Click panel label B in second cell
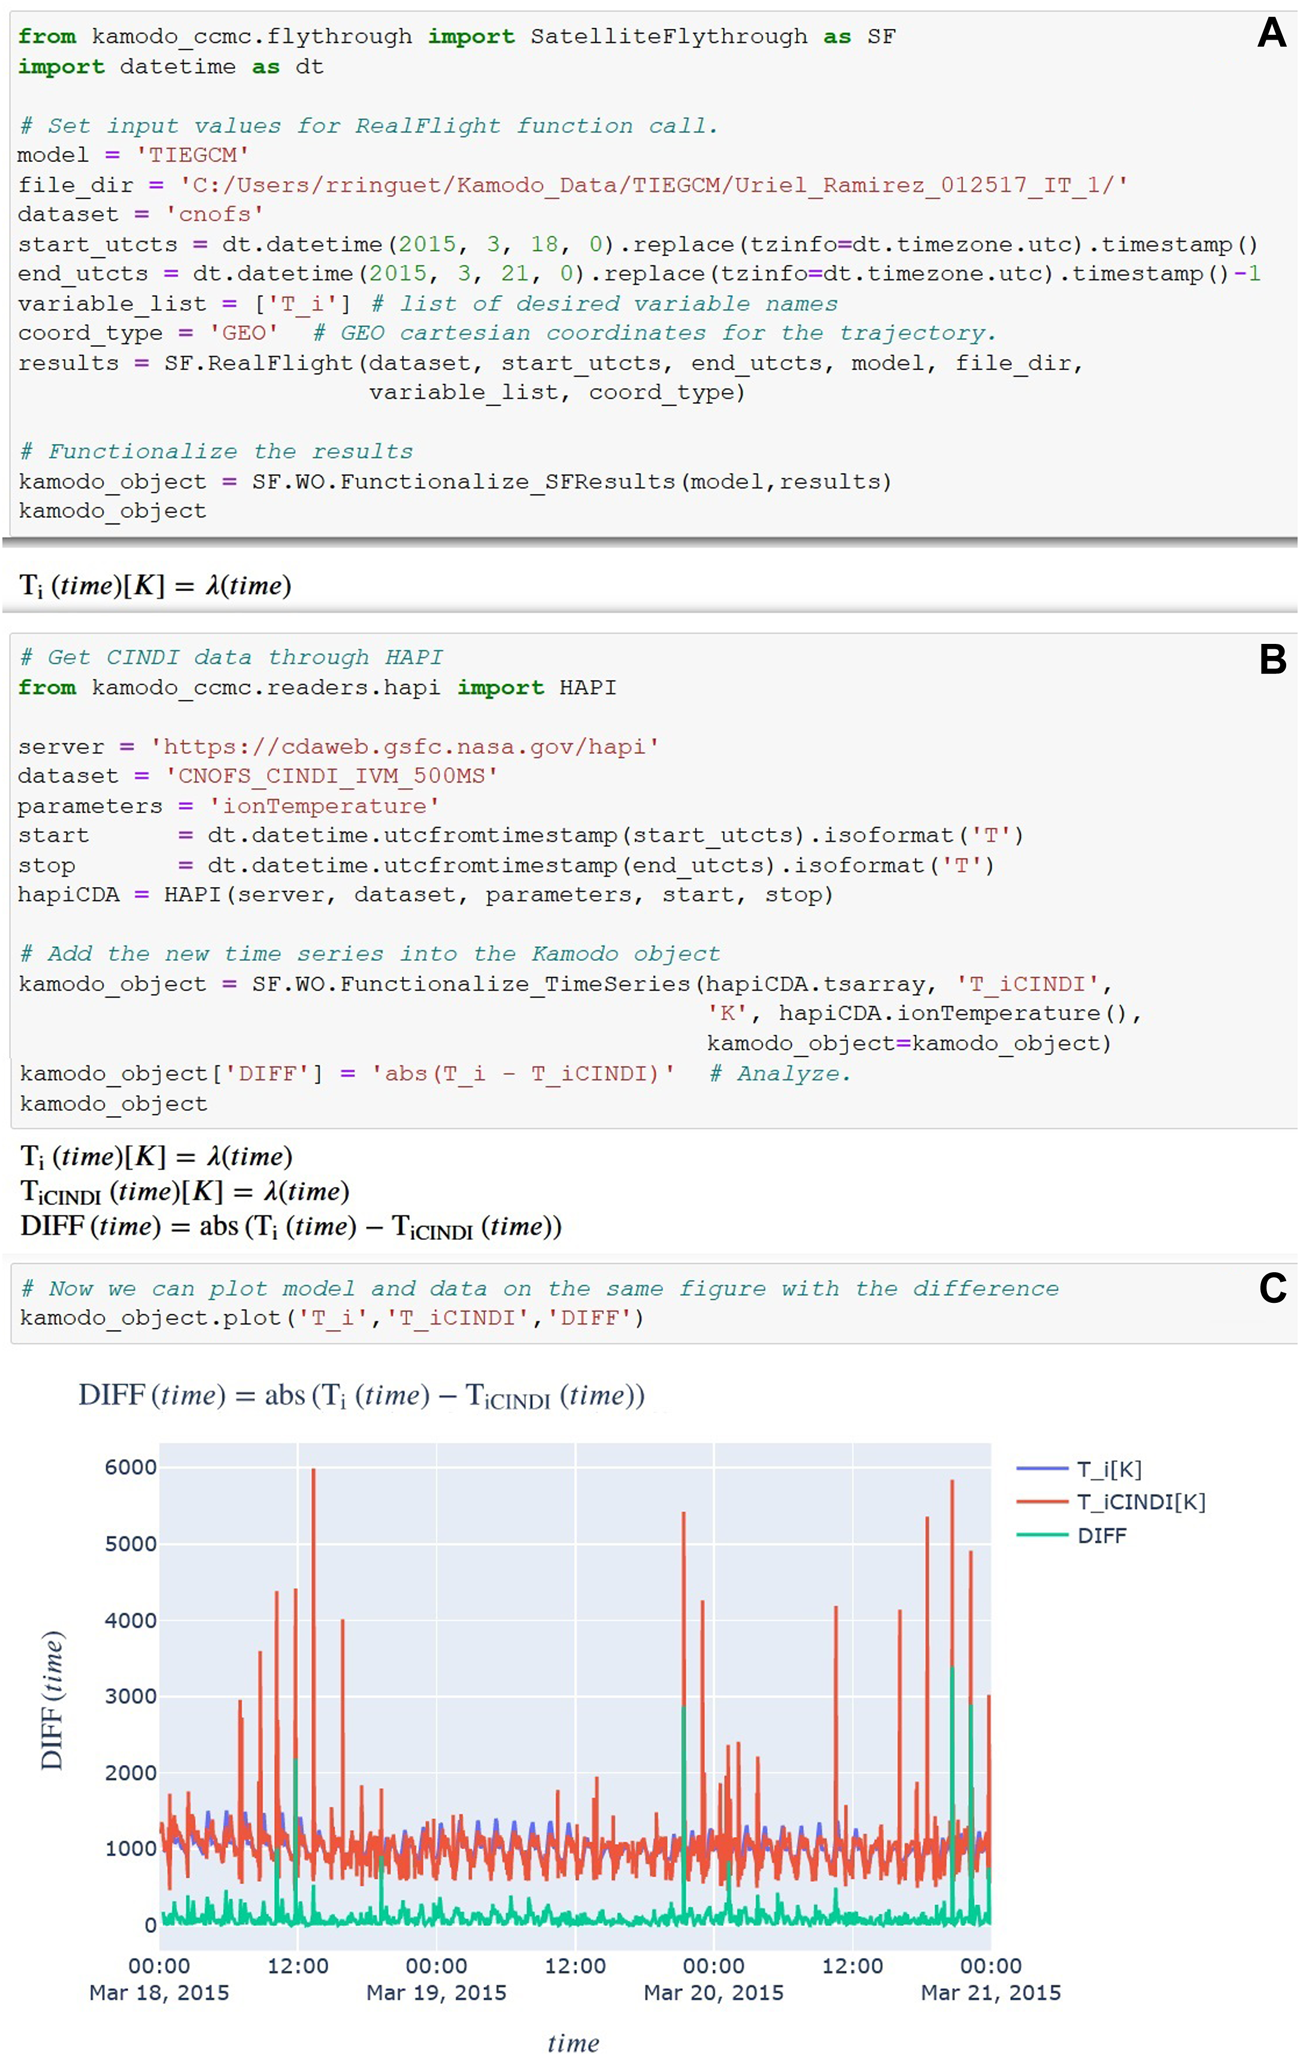The height and width of the screenshot is (2056, 1300). [x=1271, y=660]
